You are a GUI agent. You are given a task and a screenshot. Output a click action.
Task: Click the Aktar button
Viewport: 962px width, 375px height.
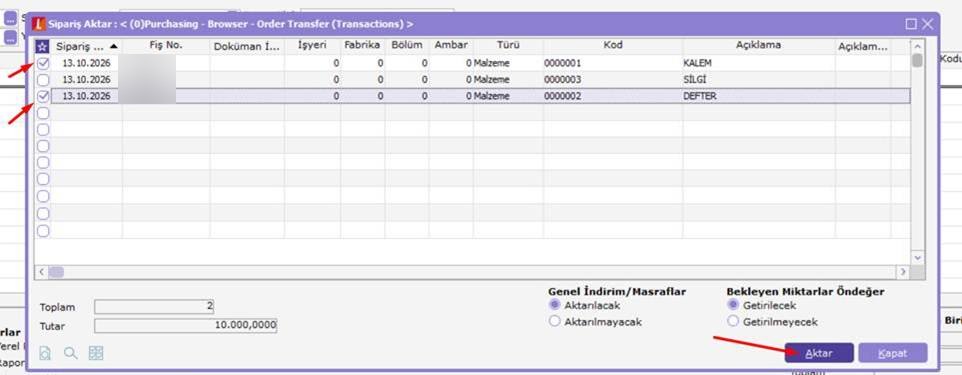819,353
